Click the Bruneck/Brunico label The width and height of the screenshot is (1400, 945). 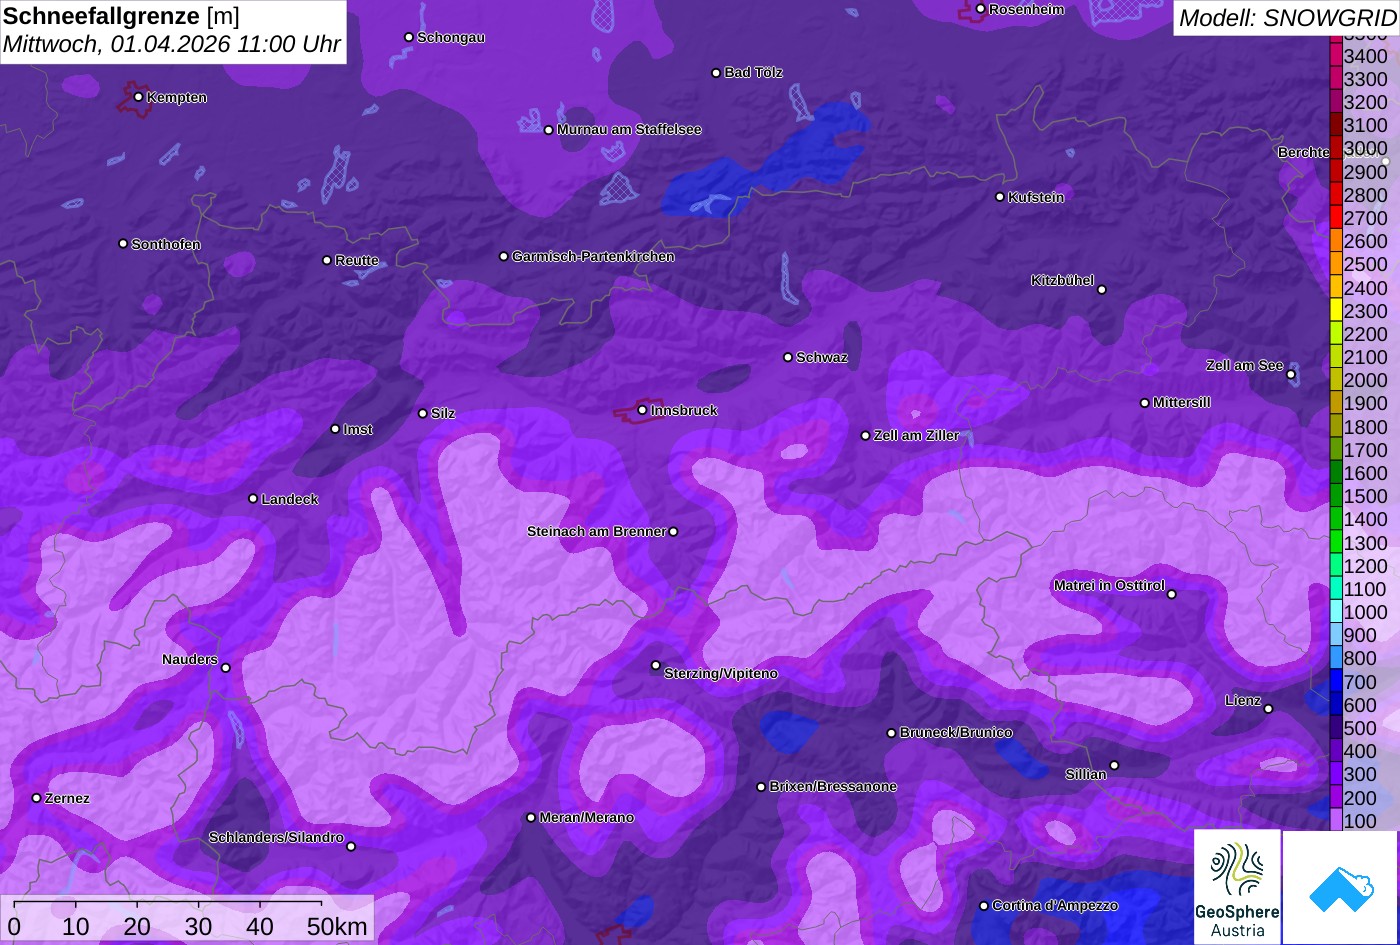[x=956, y=732]
